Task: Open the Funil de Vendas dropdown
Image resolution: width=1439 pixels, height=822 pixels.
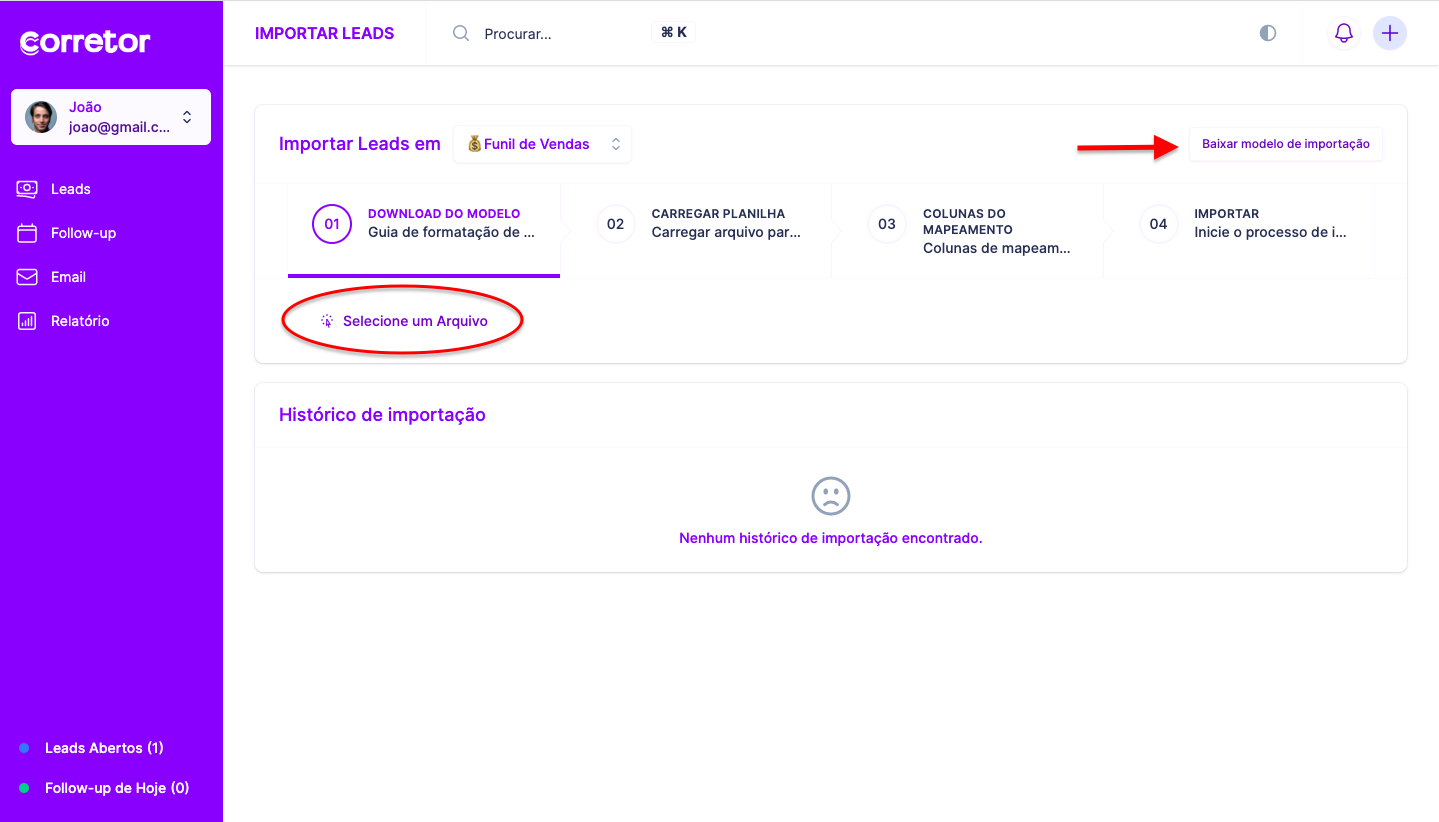Action: pos(542,144)
